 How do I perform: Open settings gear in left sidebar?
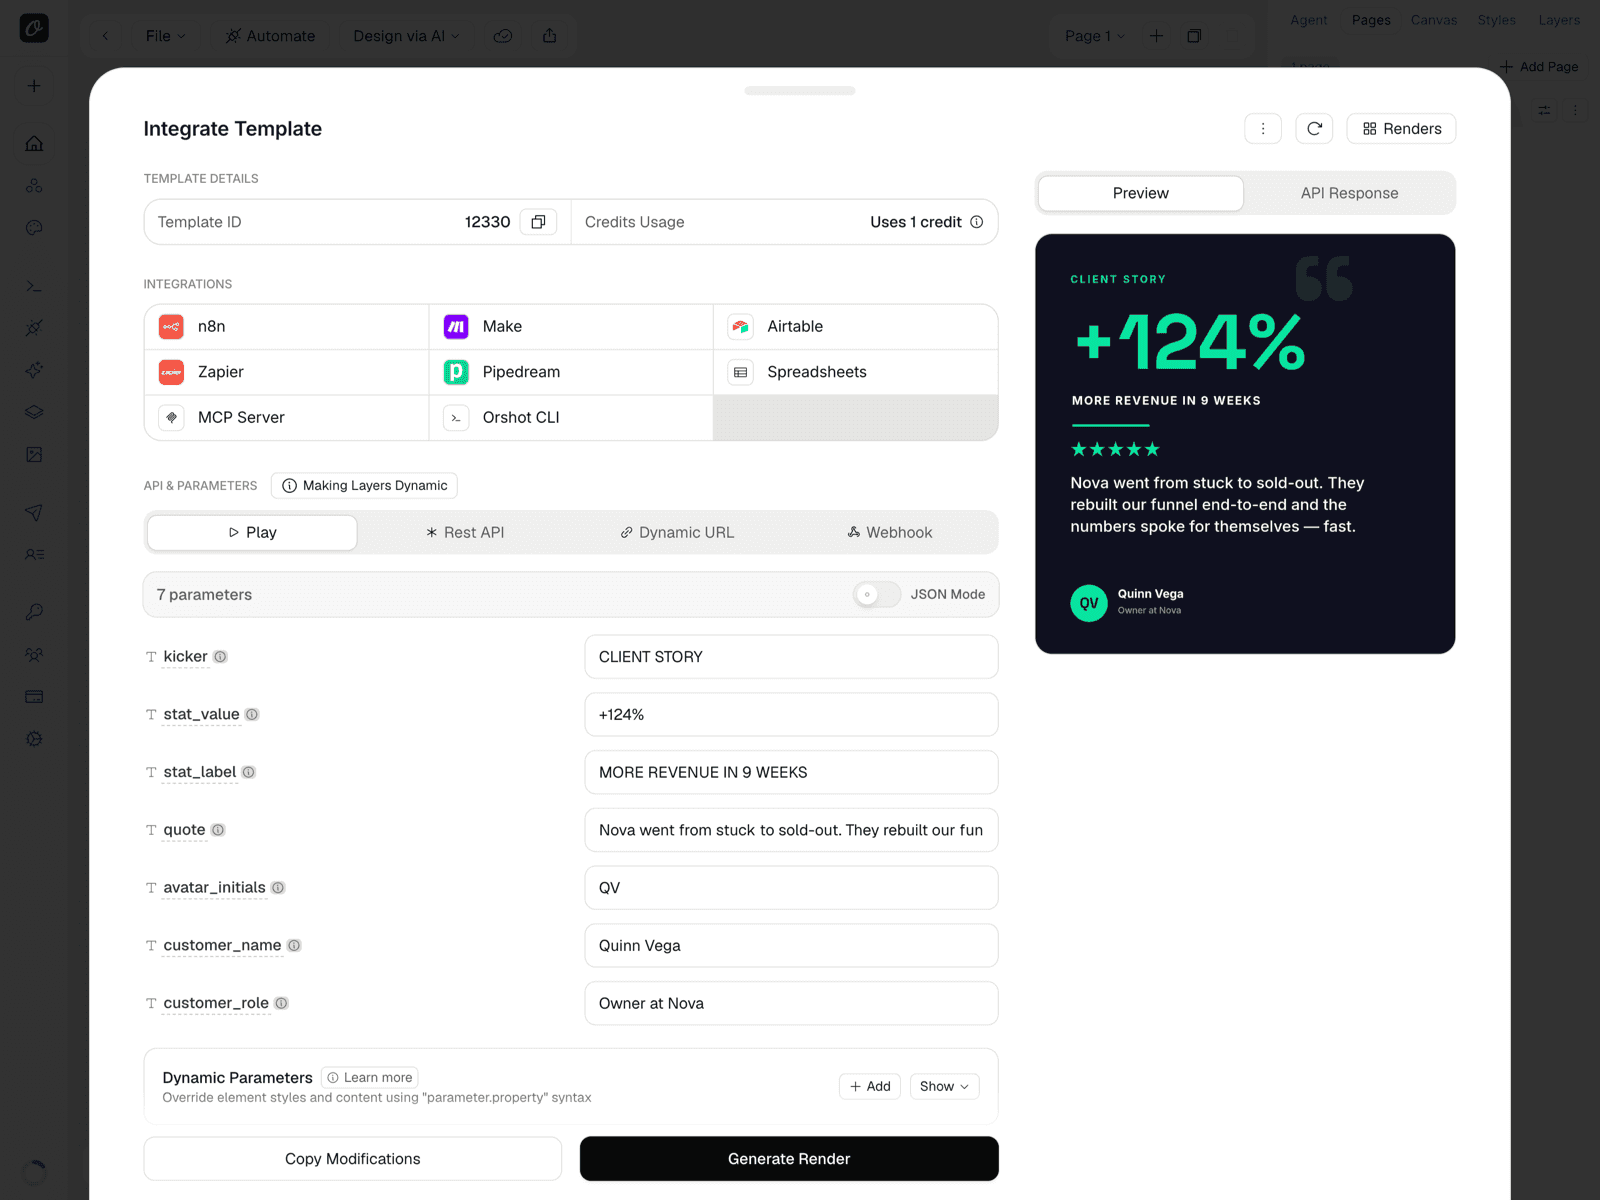pos(34,739)
